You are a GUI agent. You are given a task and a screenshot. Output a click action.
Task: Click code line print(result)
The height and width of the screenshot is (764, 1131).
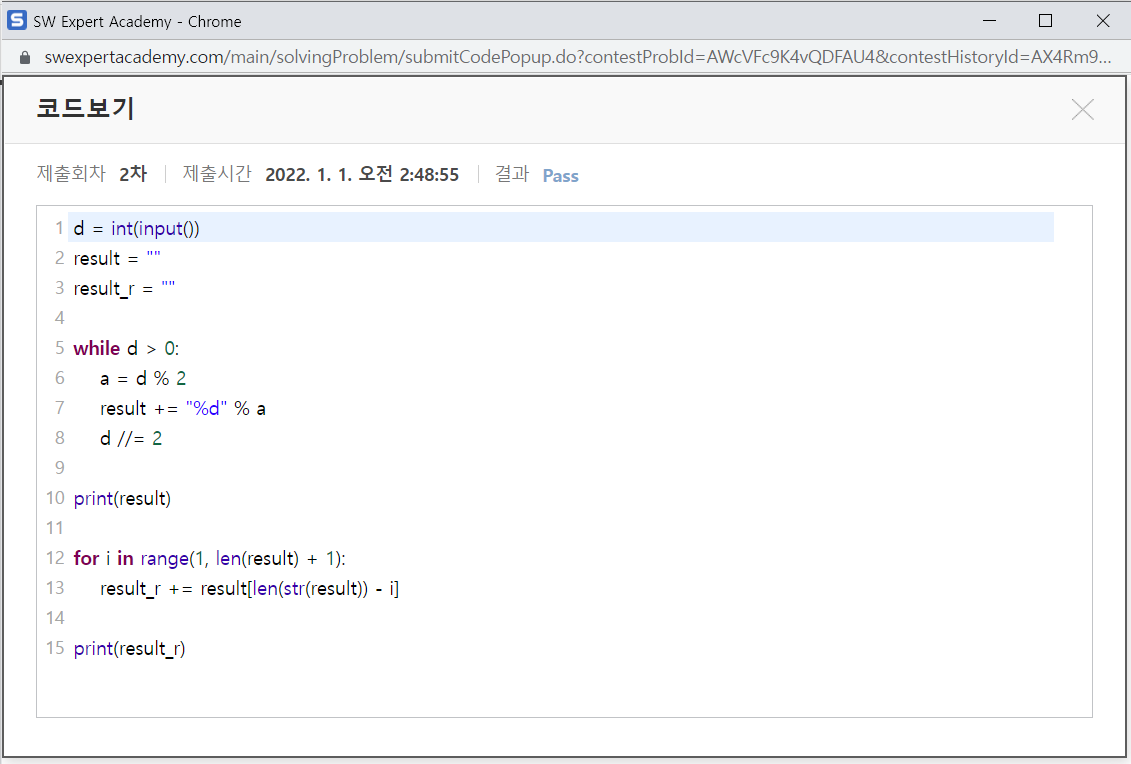click(x=123, y=499)
